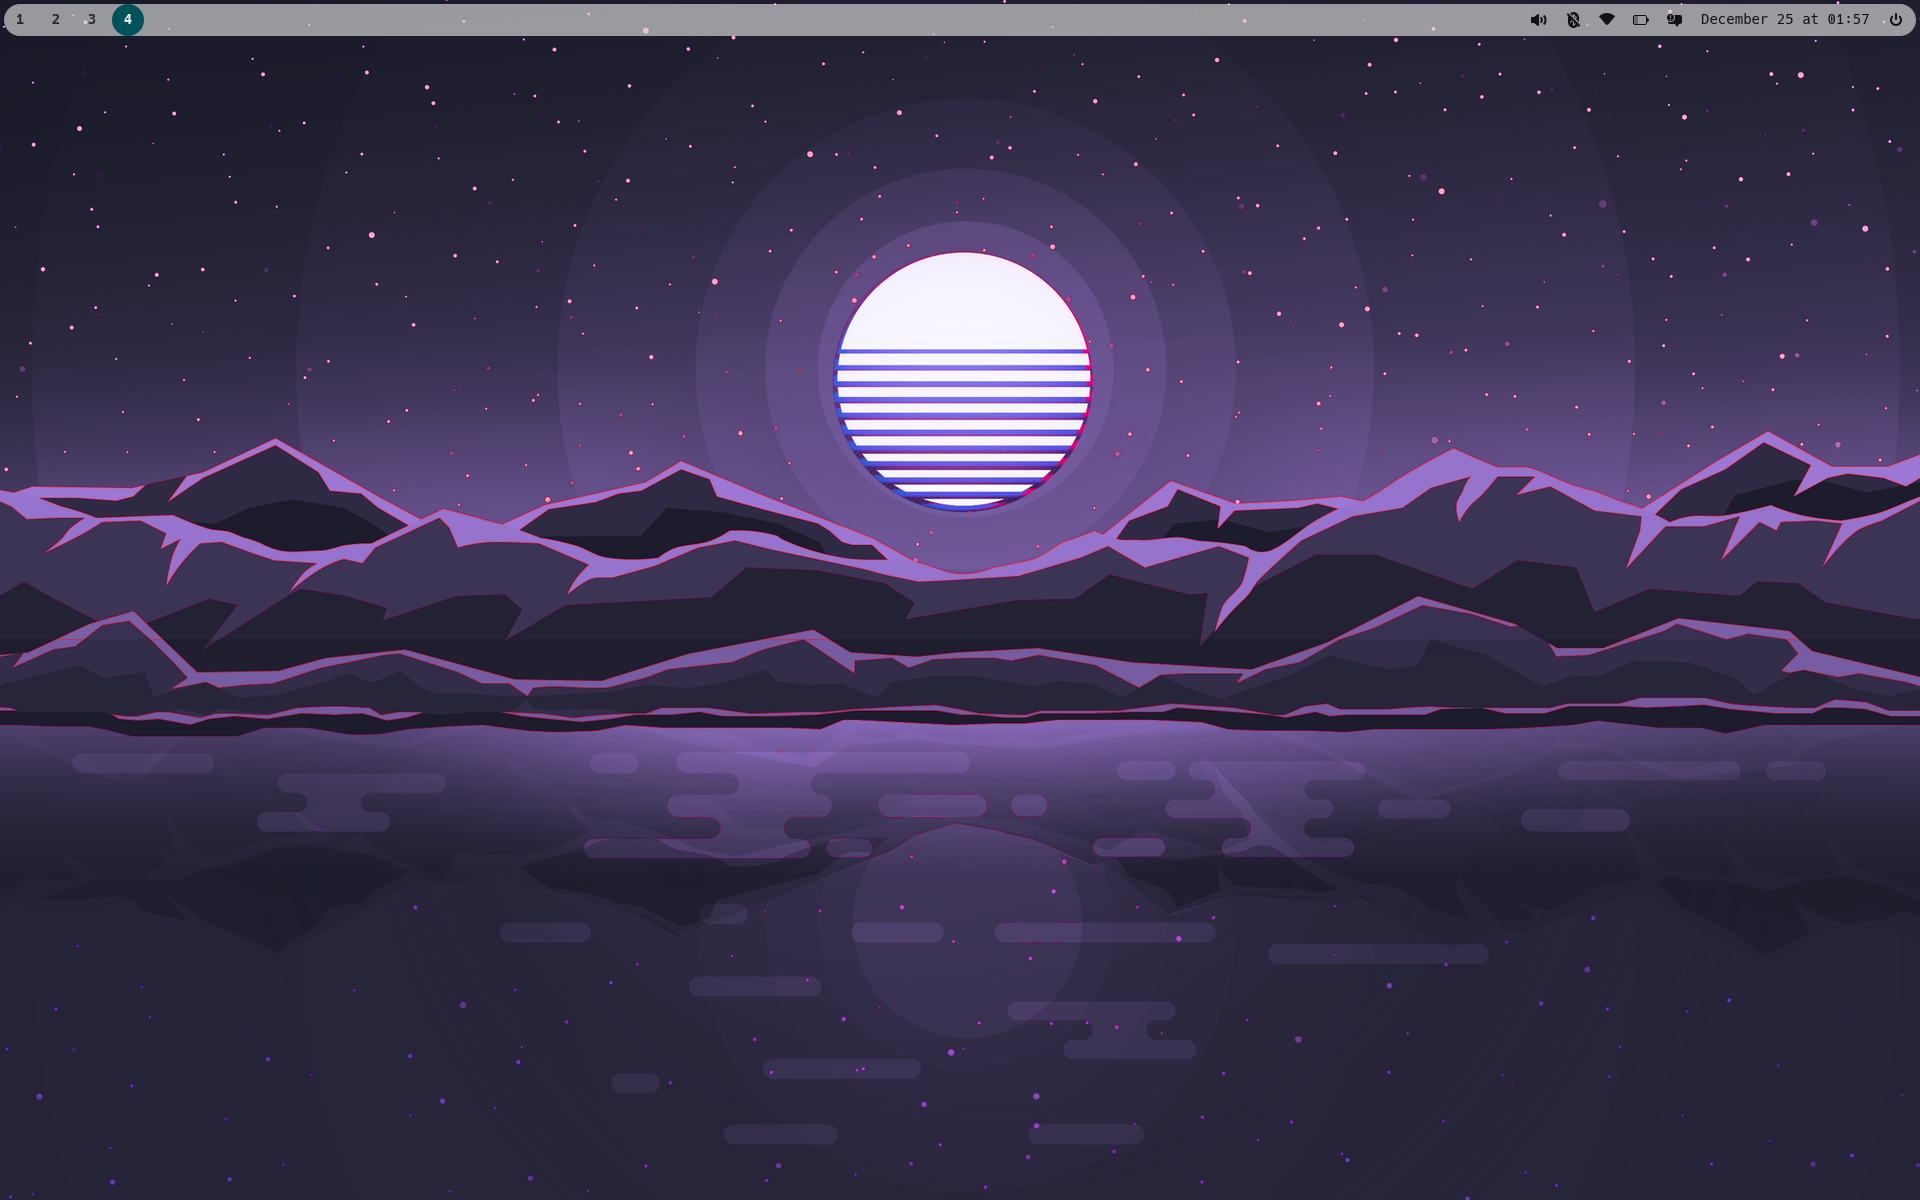The width and height of the screenshot is (1920, 1200).
Task: Click the right mountain peak on the wallpaper
Action: click(x=1767, y=436)
